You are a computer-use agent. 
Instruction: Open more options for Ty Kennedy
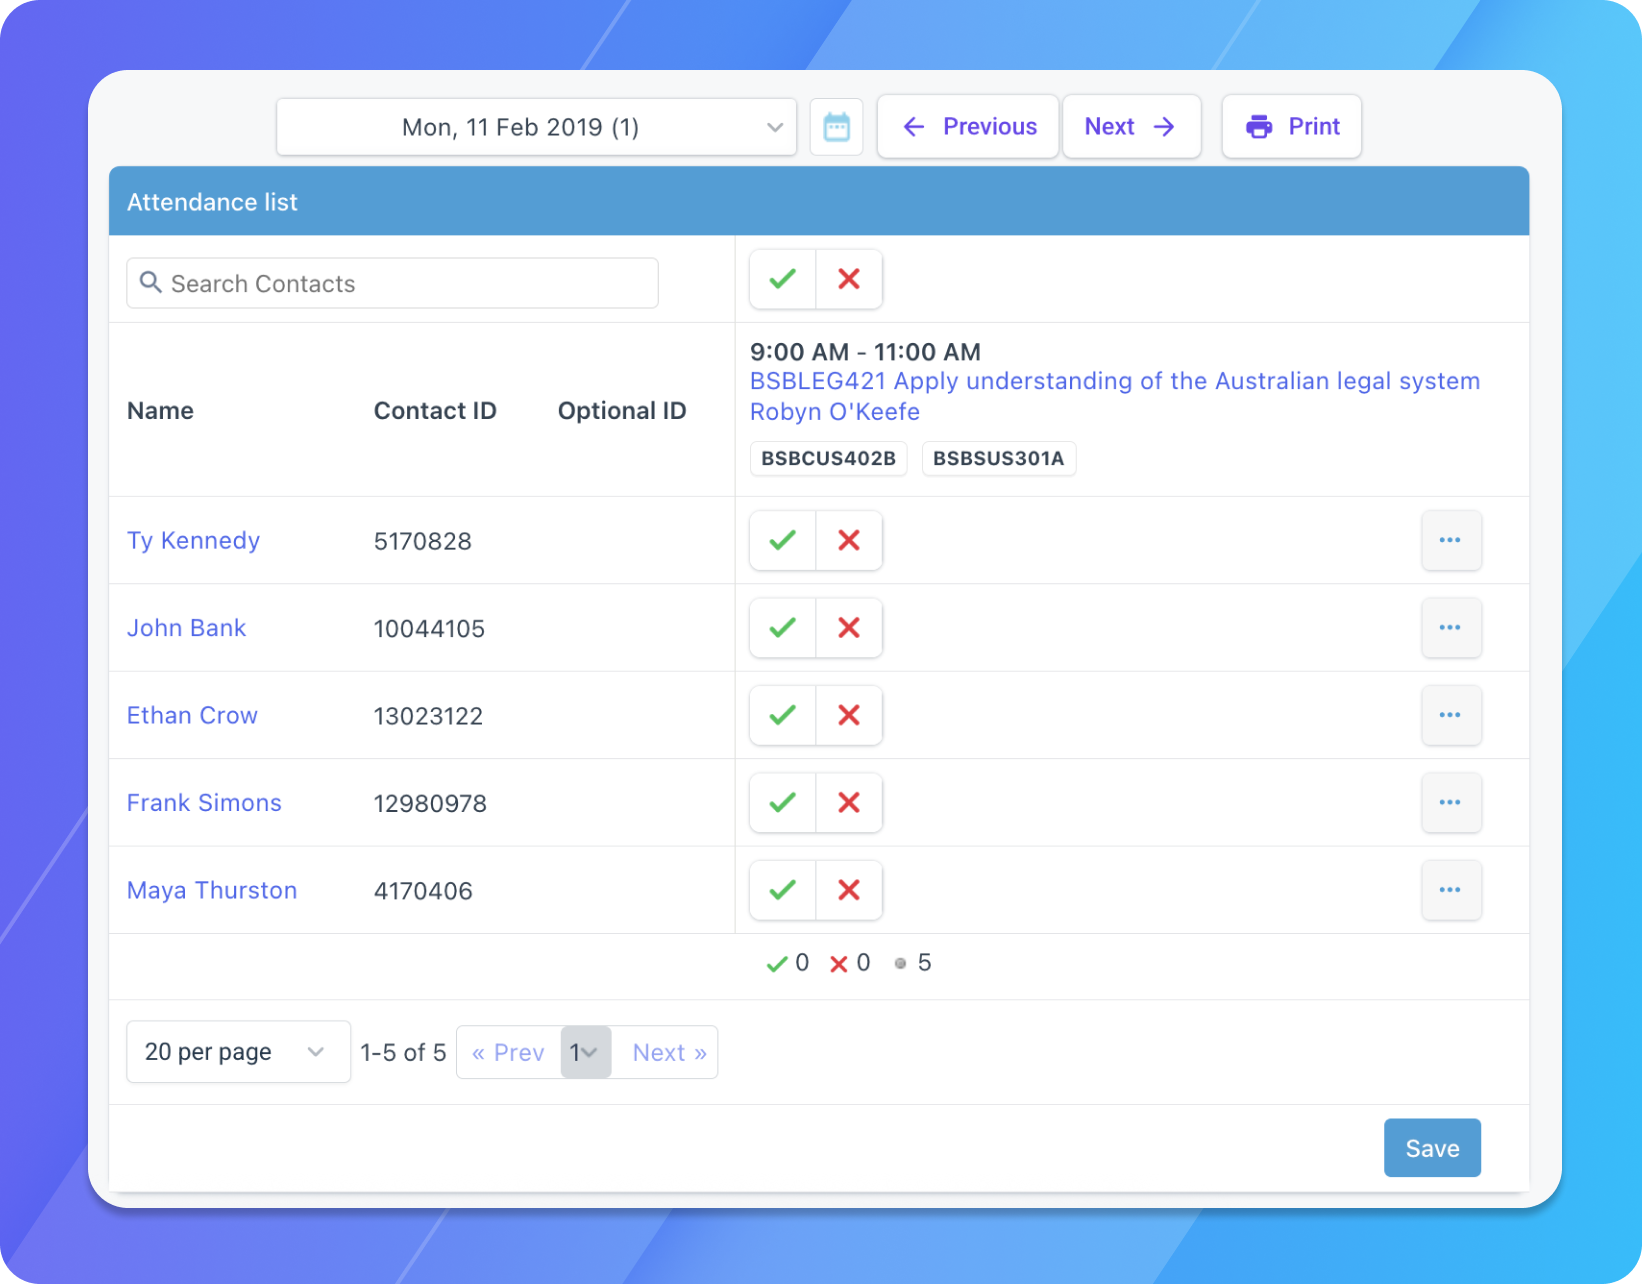tap(1451, 541)
